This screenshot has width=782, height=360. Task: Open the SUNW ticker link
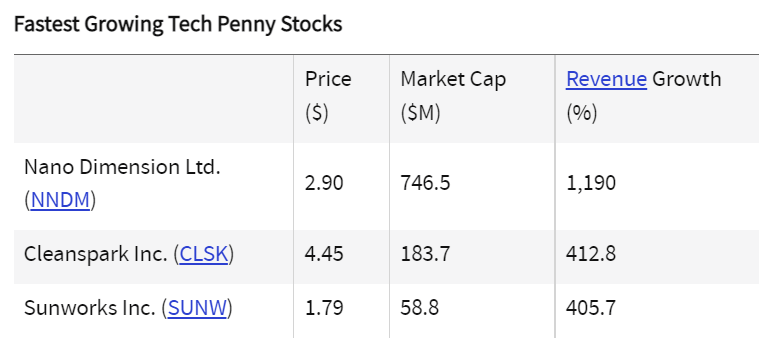point(197,308)
